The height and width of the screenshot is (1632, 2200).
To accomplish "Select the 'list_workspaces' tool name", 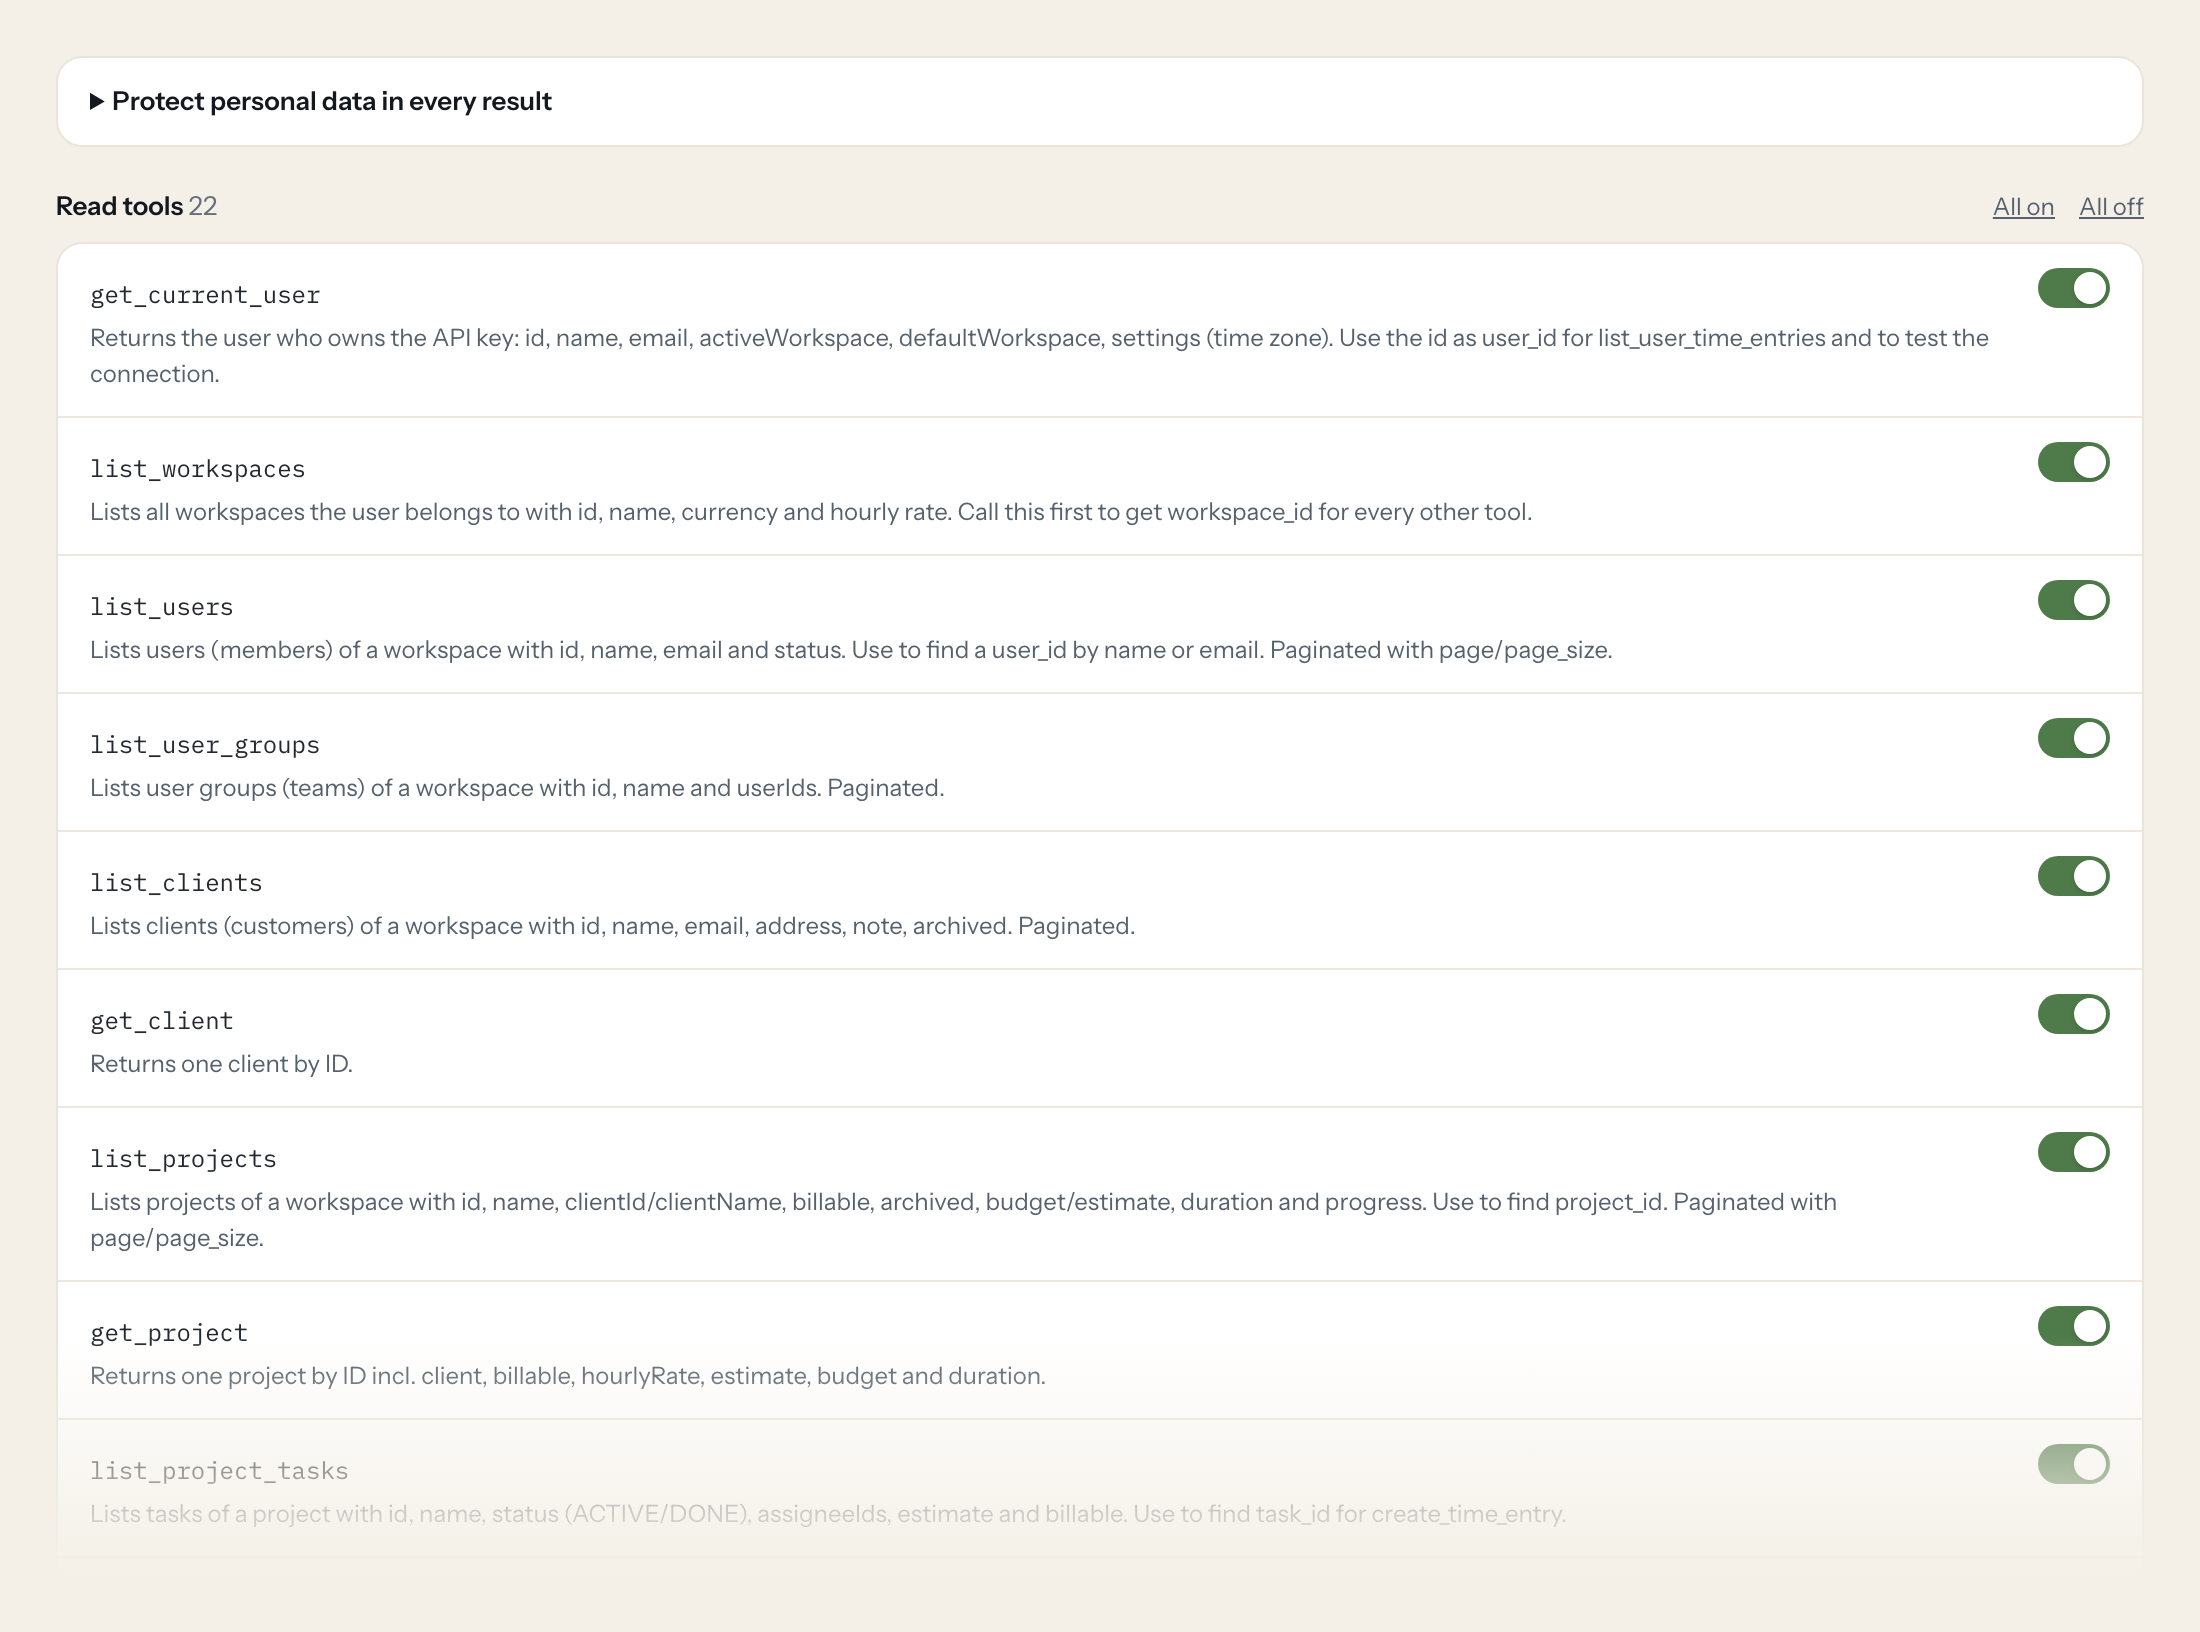I will tap(197, 469).
